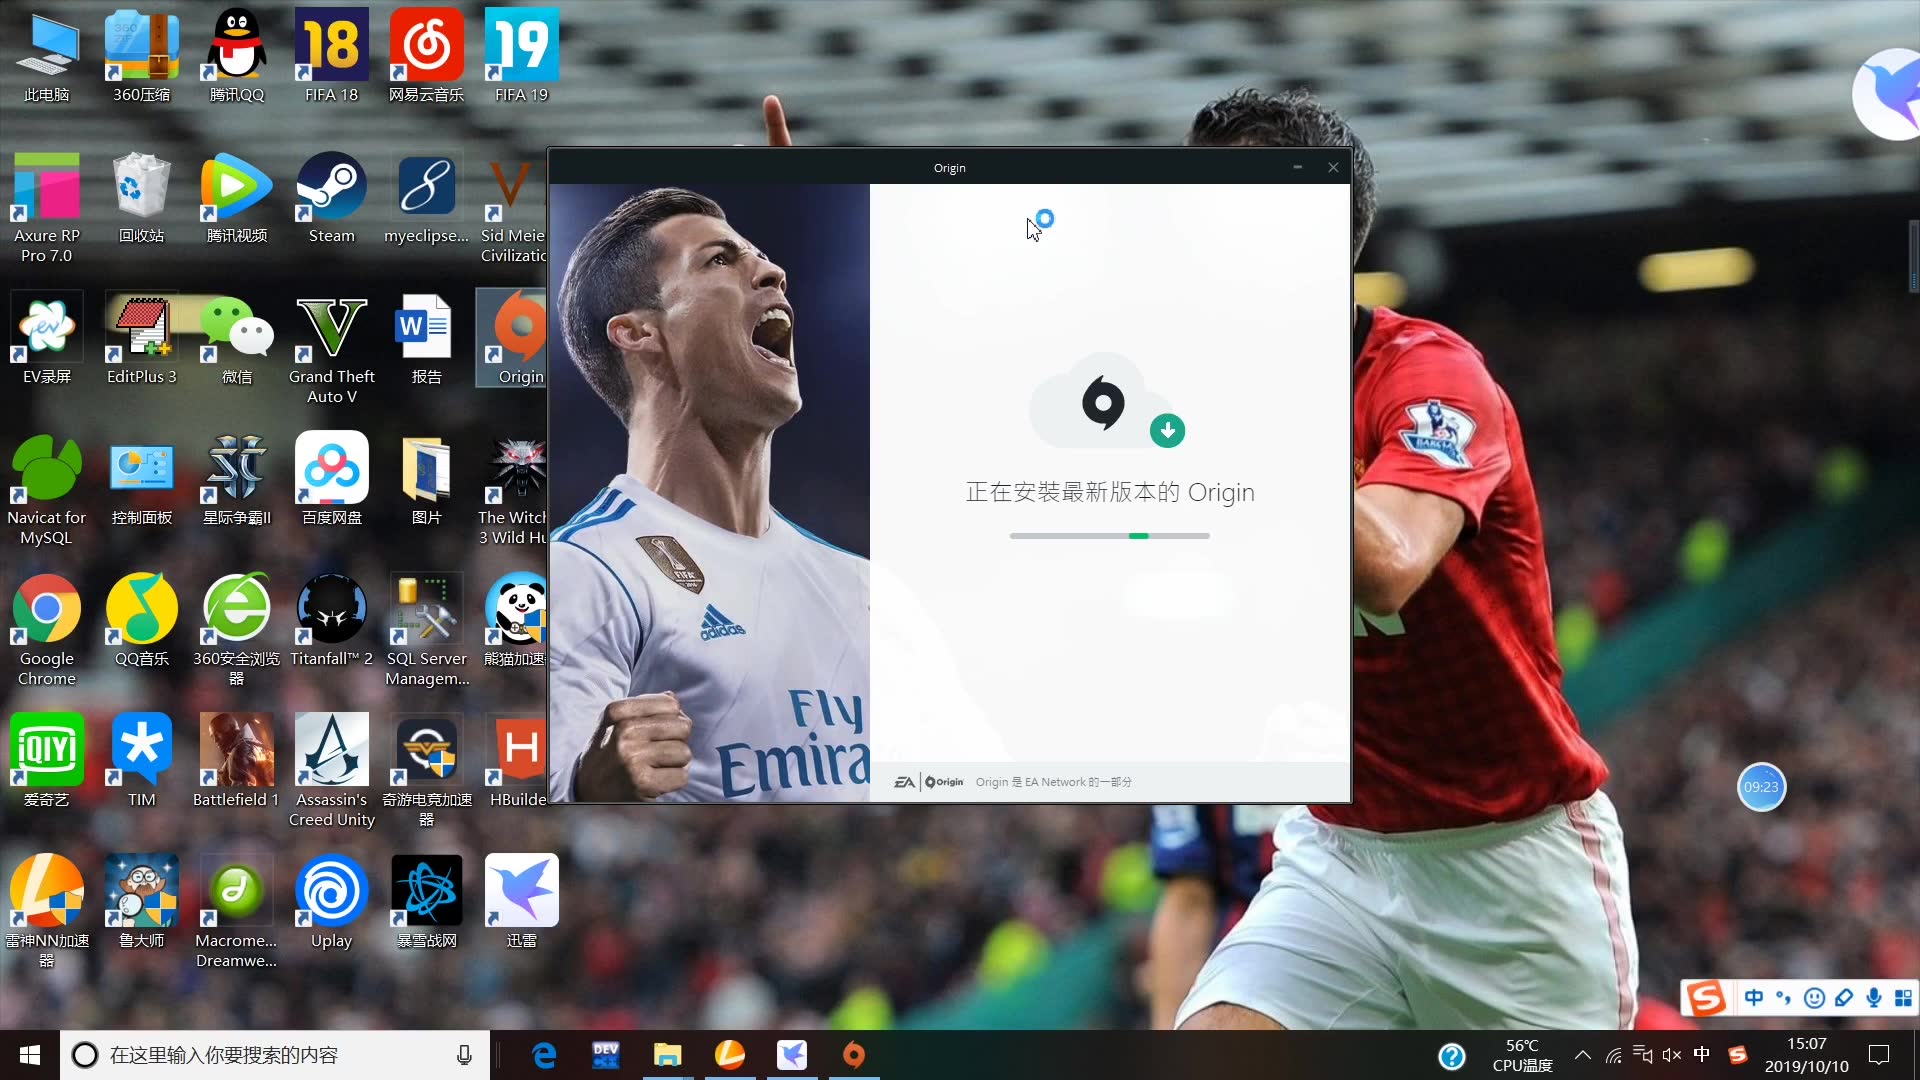Select Grand Theft Auto V shortcut
The height and width of the screenshot is (1080, 1920).
coord(331,348)
